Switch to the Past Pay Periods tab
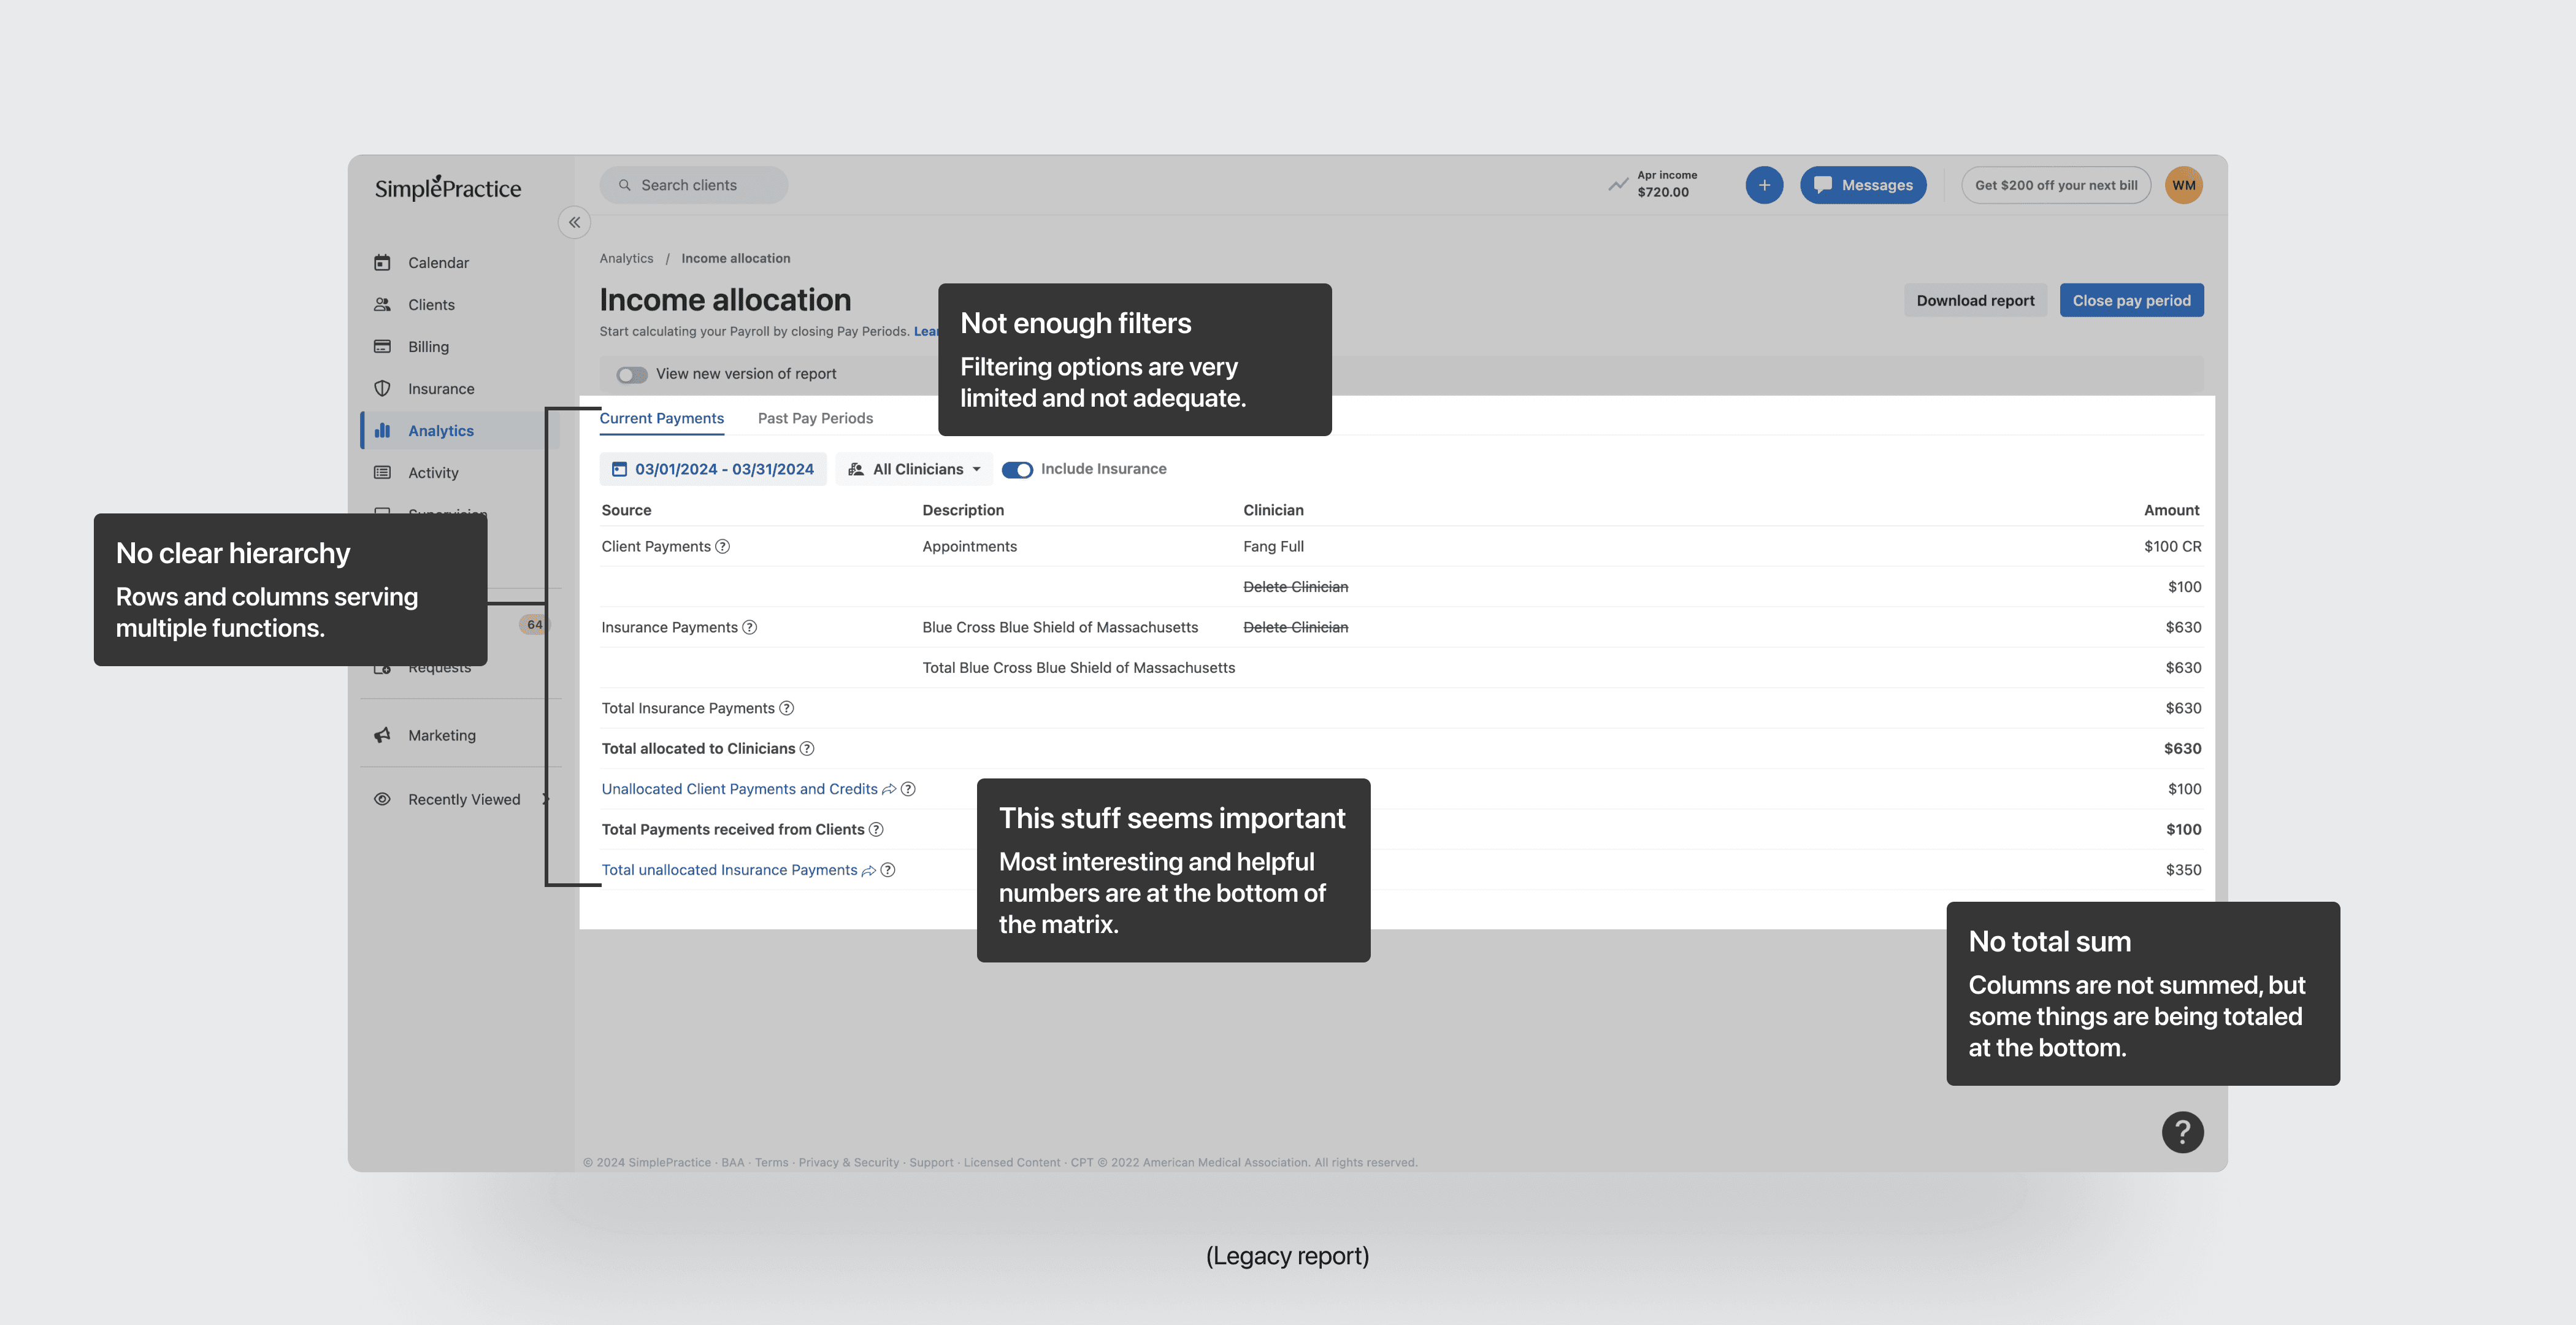This screenshot has width=2576, height=1325. click(815, 418)
